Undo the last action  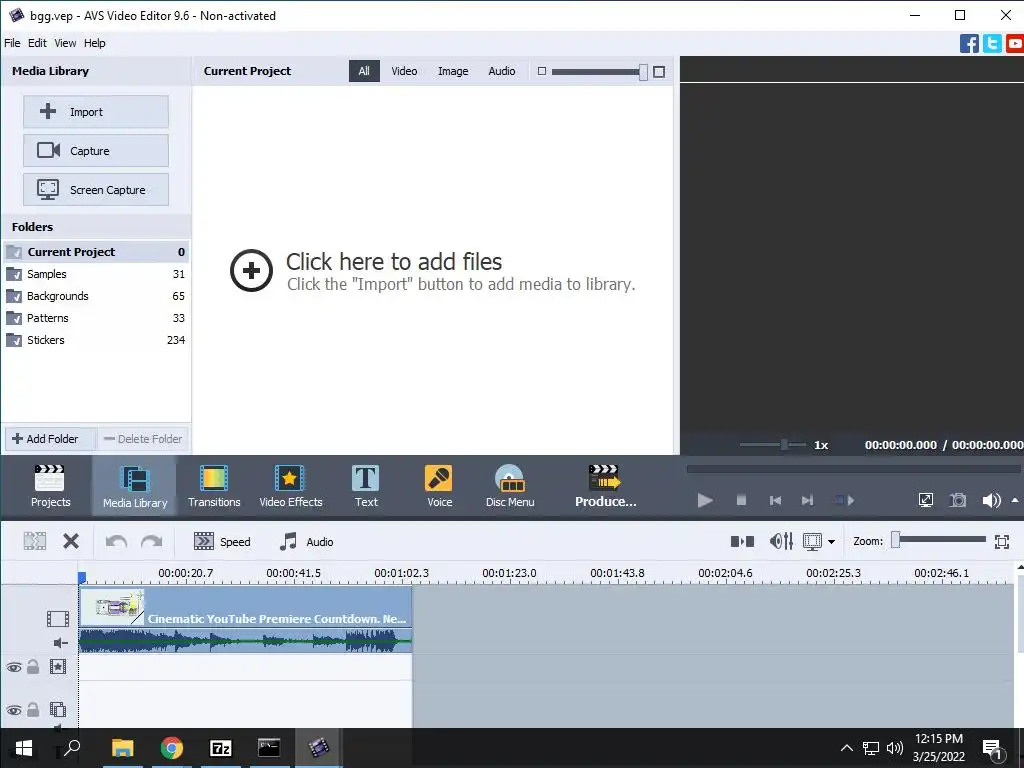(x=116, y=541)
